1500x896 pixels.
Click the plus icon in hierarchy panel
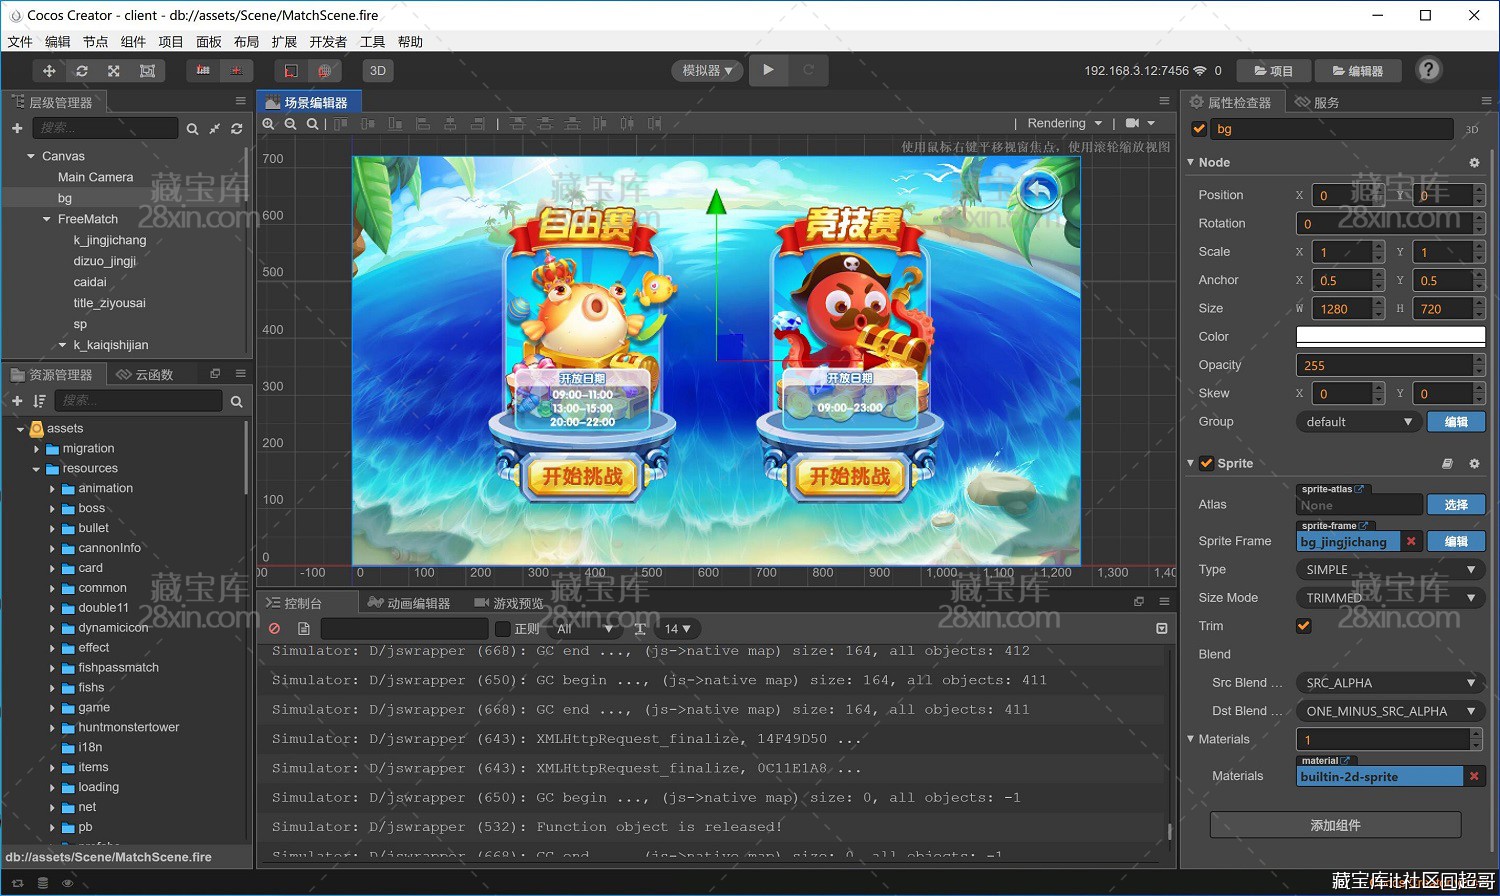click(x=17, y=128)
